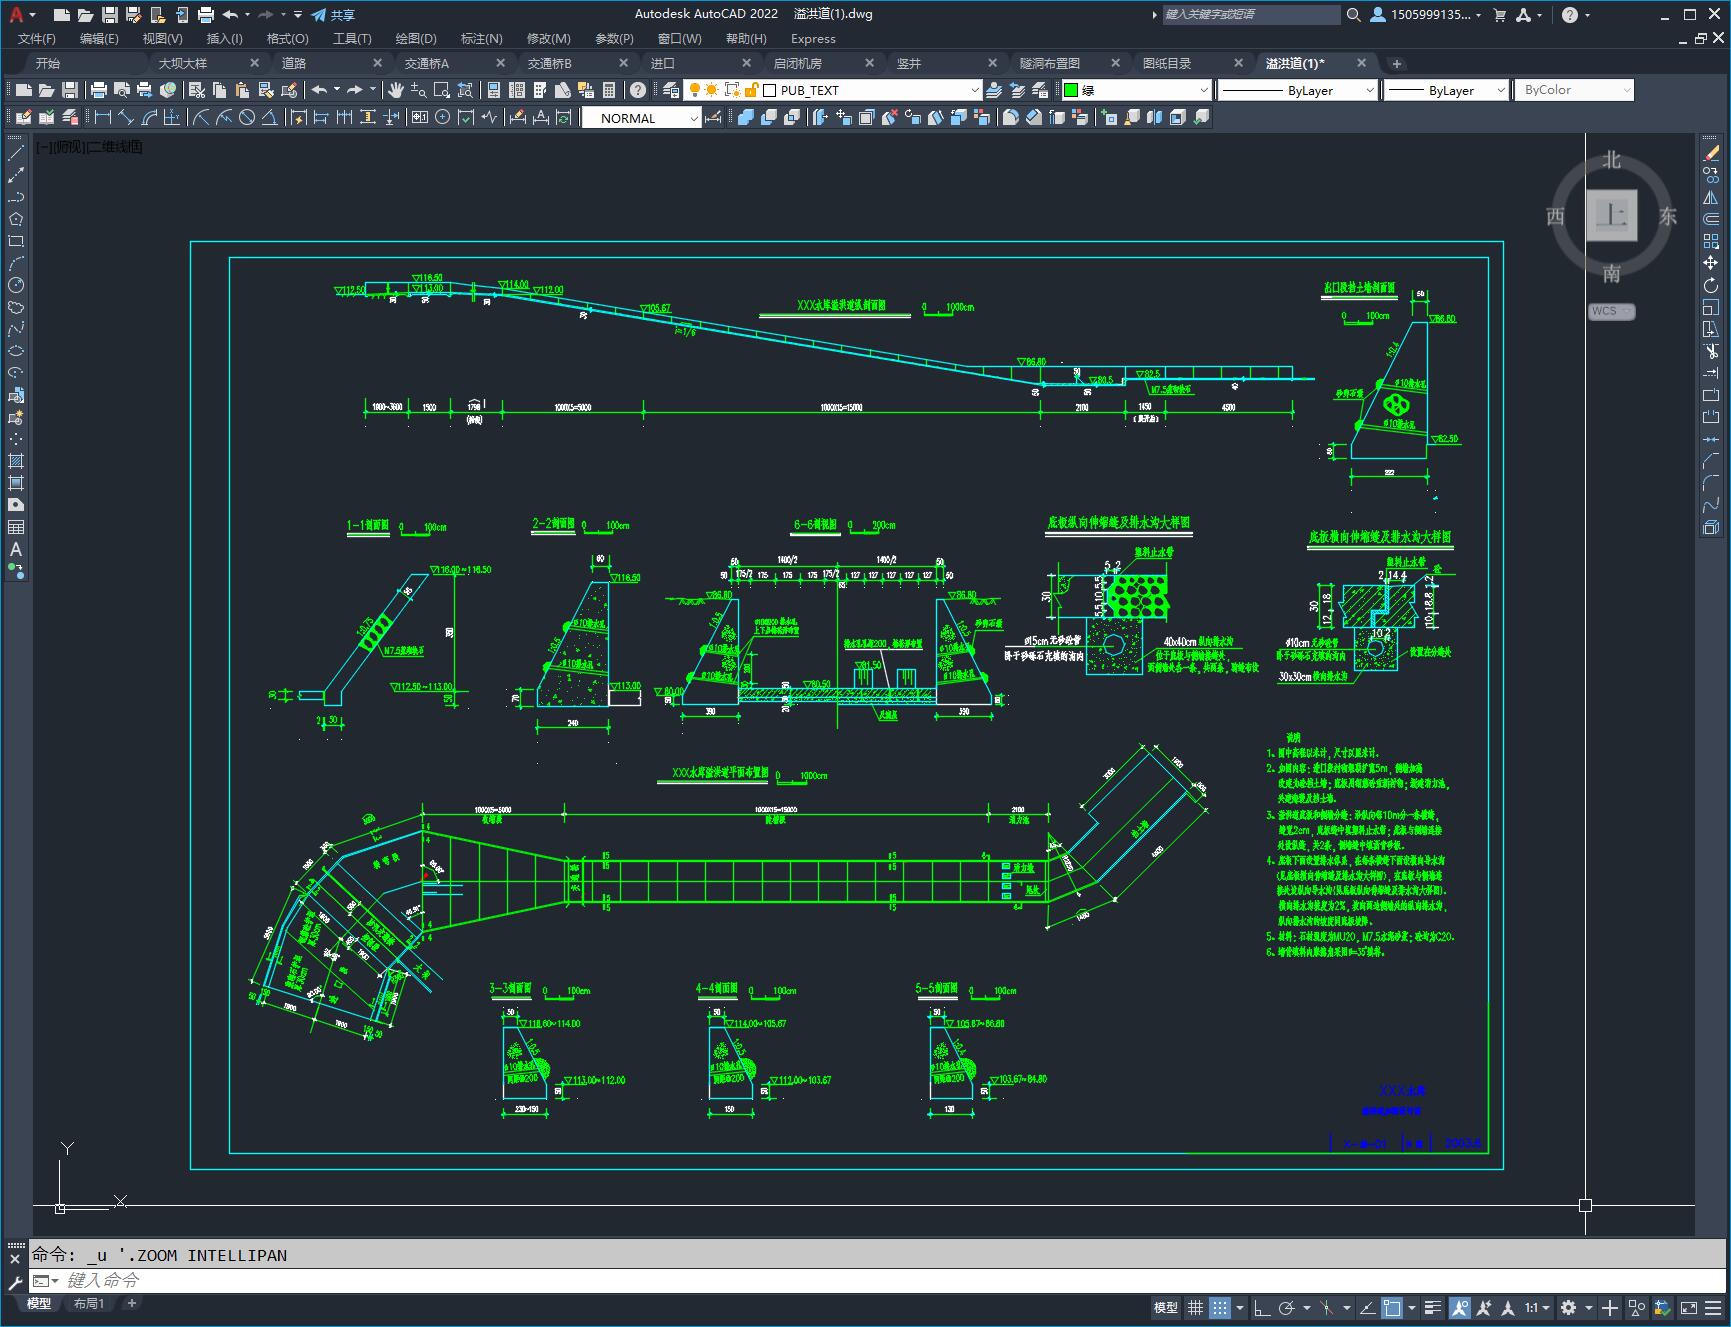The width and height of the screenshot is (1731, 1327).
Task: Open the NORMAL dimension style dropdown
Action: click(x=641, y=118)
